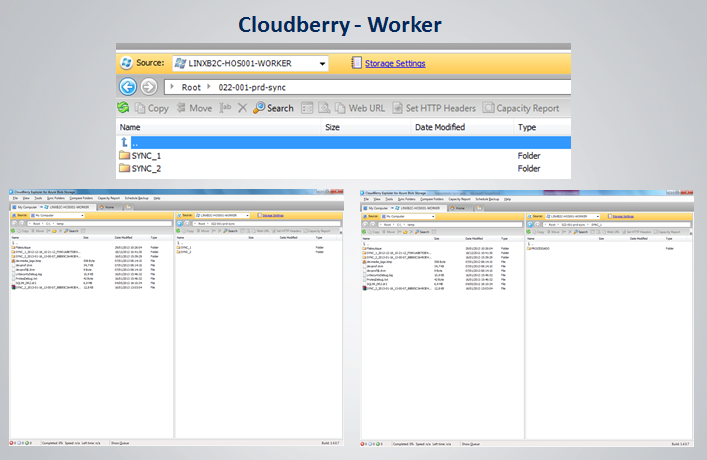Open Storage Settings link in right small window
The width and height of the screenshot is (707, 460).
(x=624, y=216)
